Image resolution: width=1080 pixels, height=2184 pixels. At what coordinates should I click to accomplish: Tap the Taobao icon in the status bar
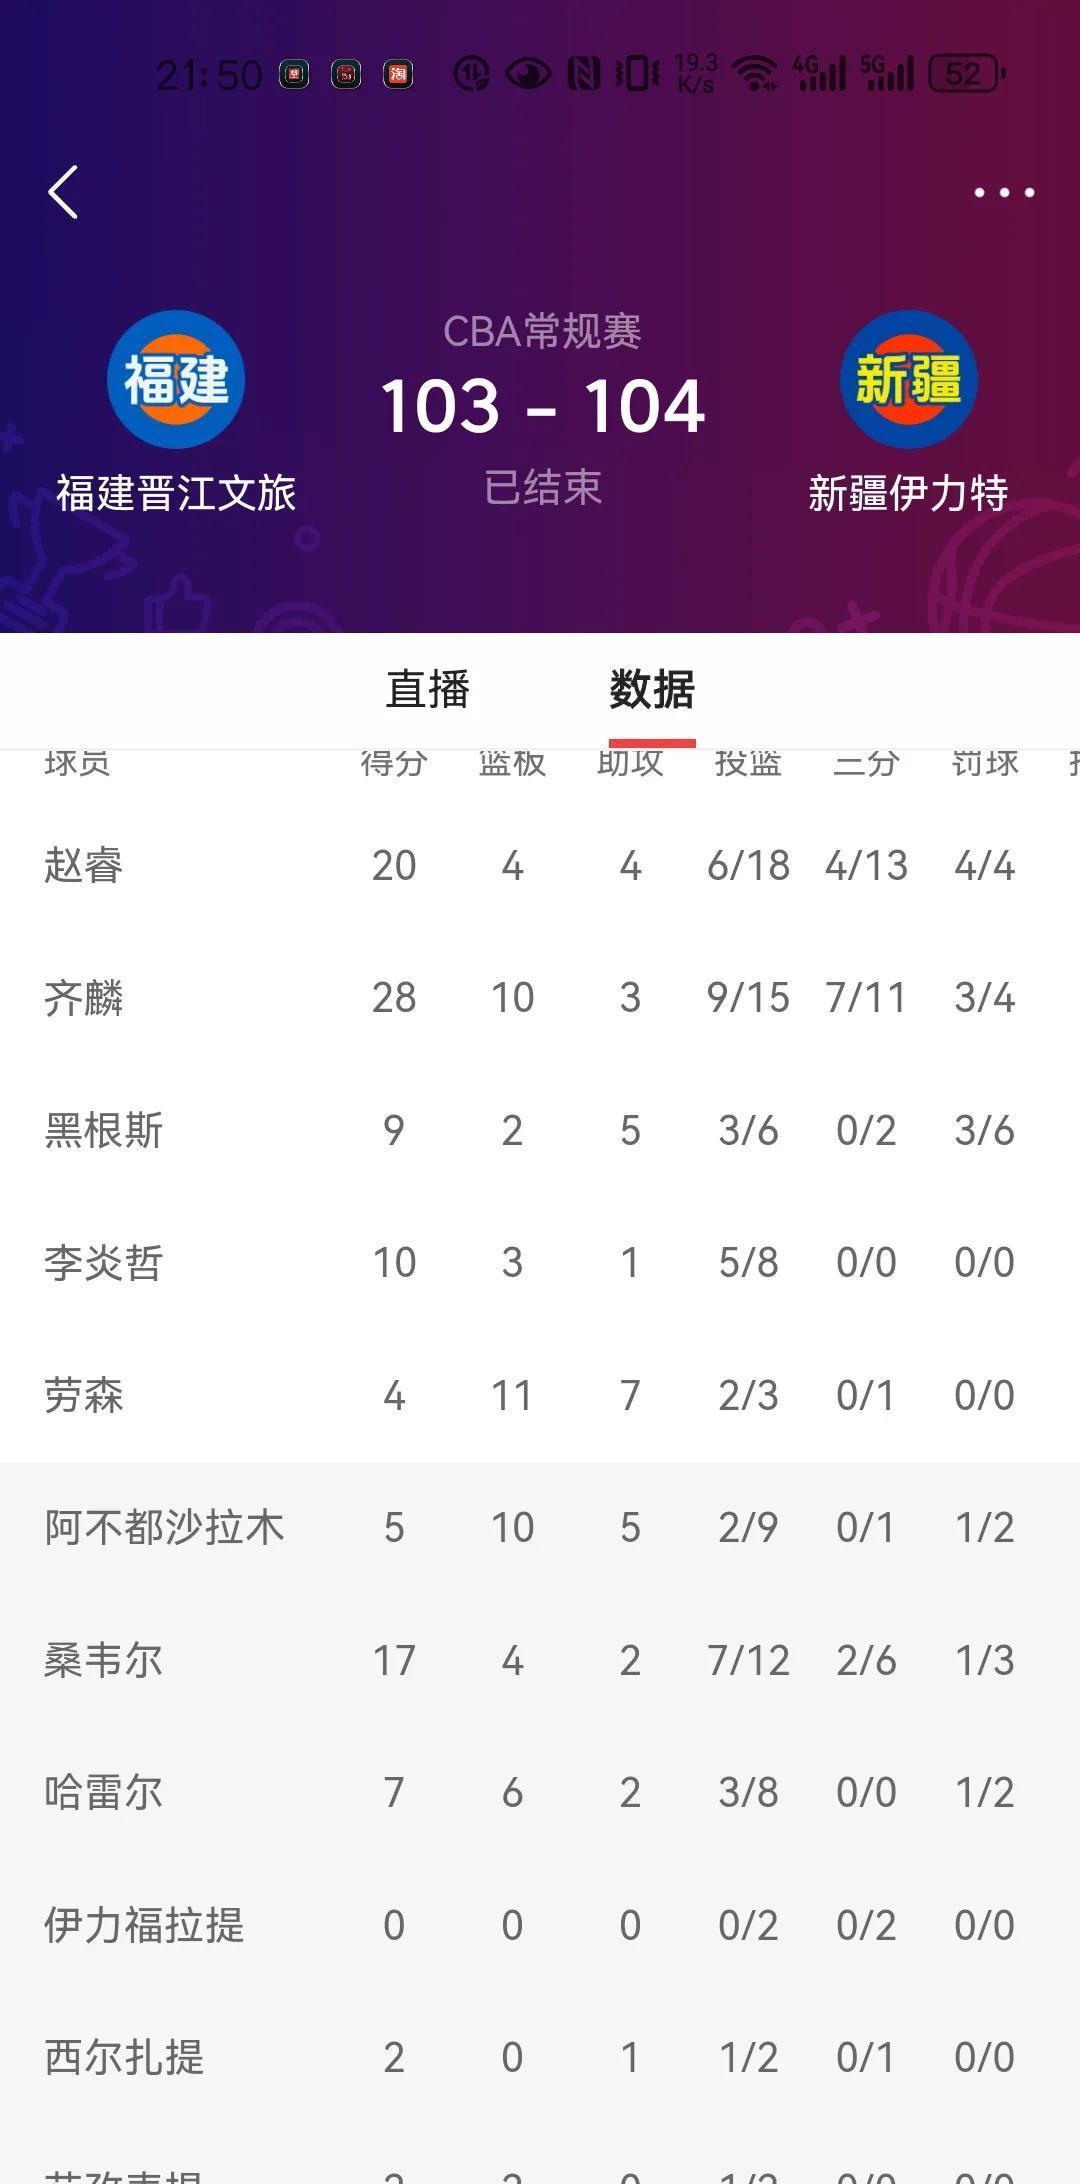tap(400, 74)
